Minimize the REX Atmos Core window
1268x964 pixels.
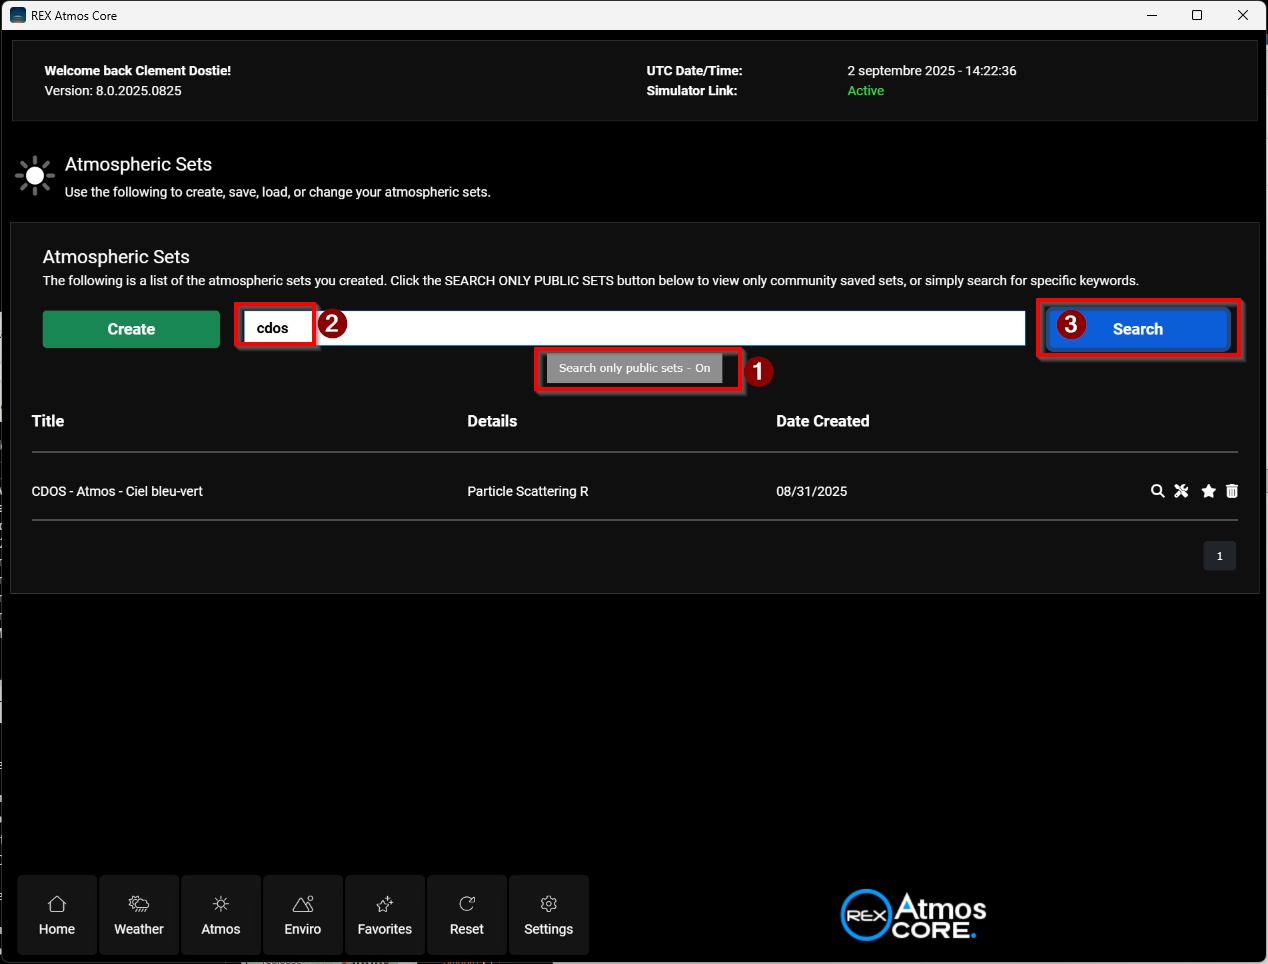click(1152, 15)
